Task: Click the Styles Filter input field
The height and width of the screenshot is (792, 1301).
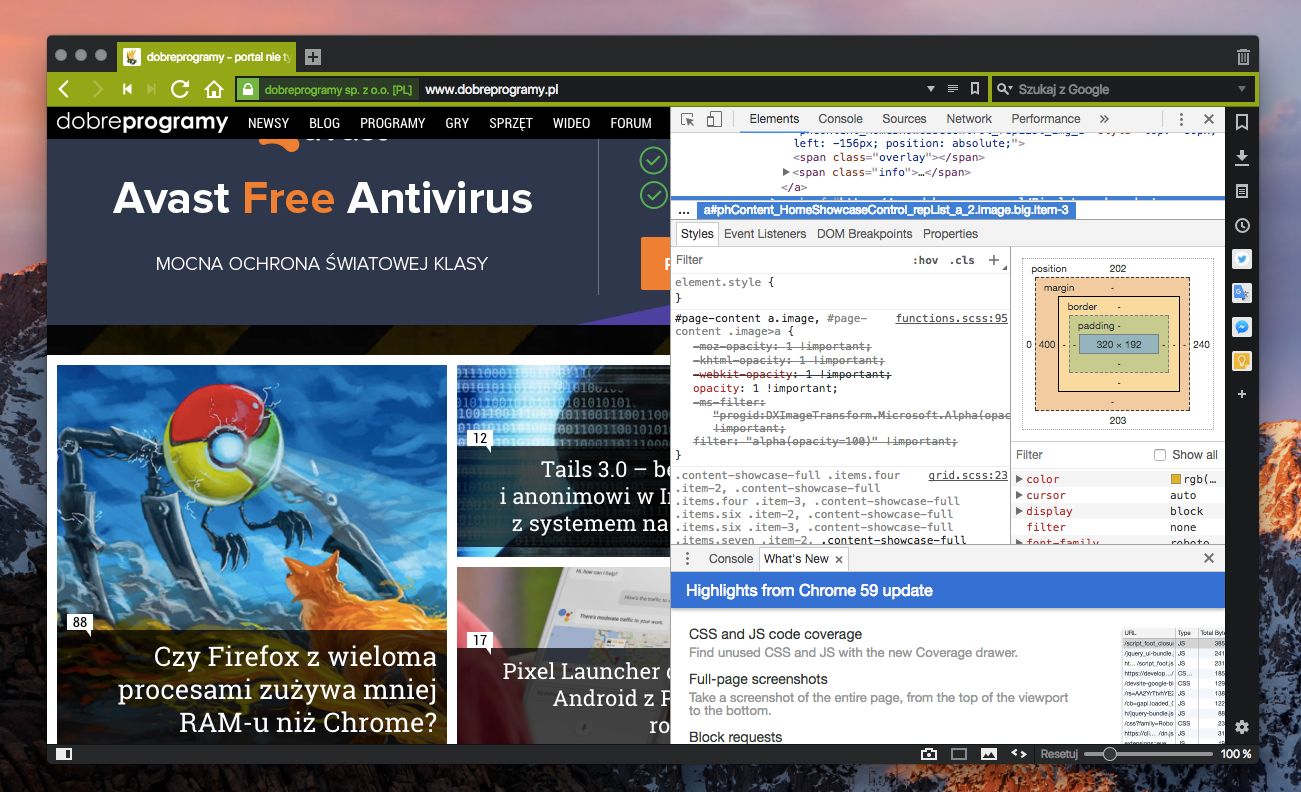Action: pos(790,260)
